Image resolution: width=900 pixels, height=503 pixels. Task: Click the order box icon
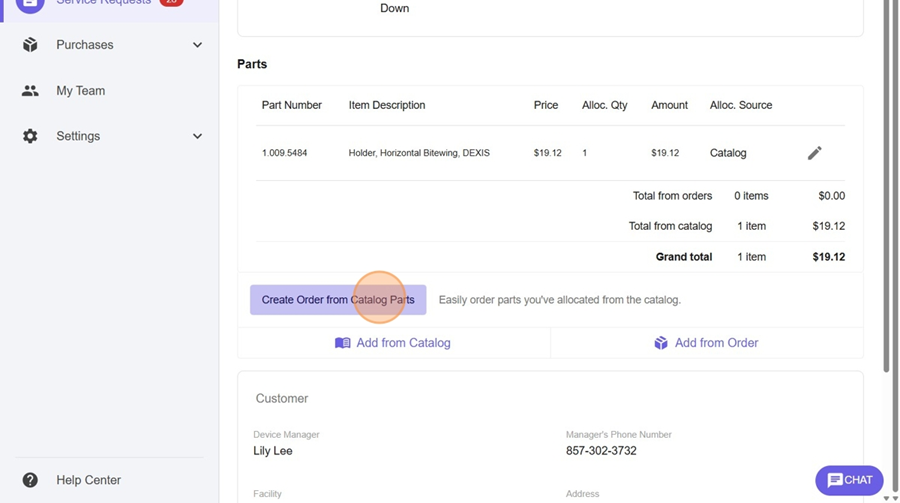point(661,343)
